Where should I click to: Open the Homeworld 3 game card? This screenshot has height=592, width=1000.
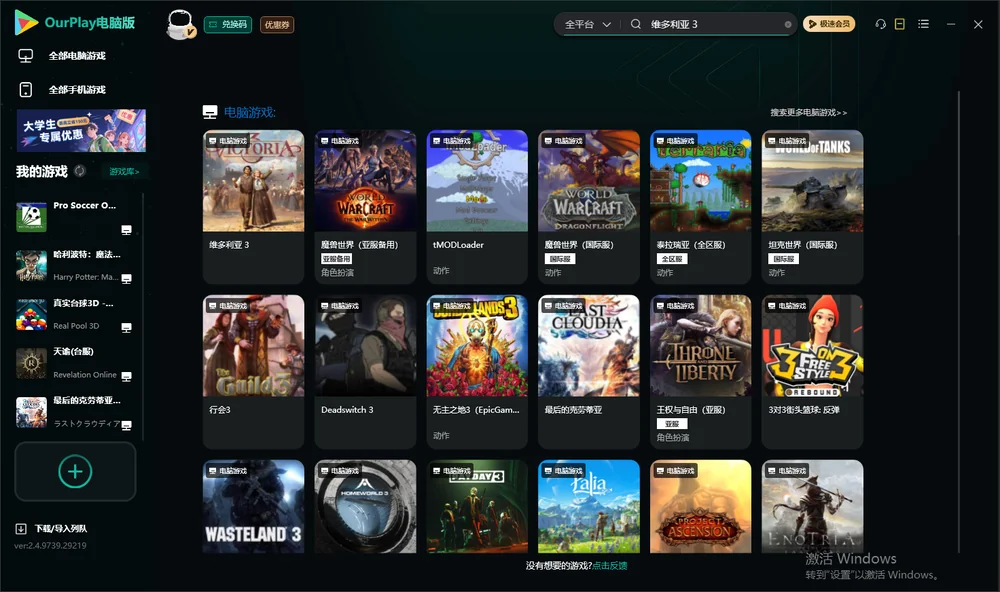pyautogui.click(x=365, y=507)
